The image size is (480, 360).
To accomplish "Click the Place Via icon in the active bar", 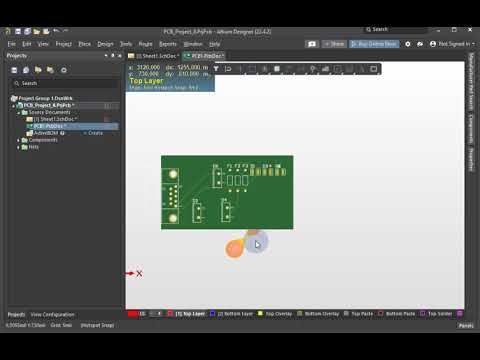I will pyautogui.click(x=313, y=69).
